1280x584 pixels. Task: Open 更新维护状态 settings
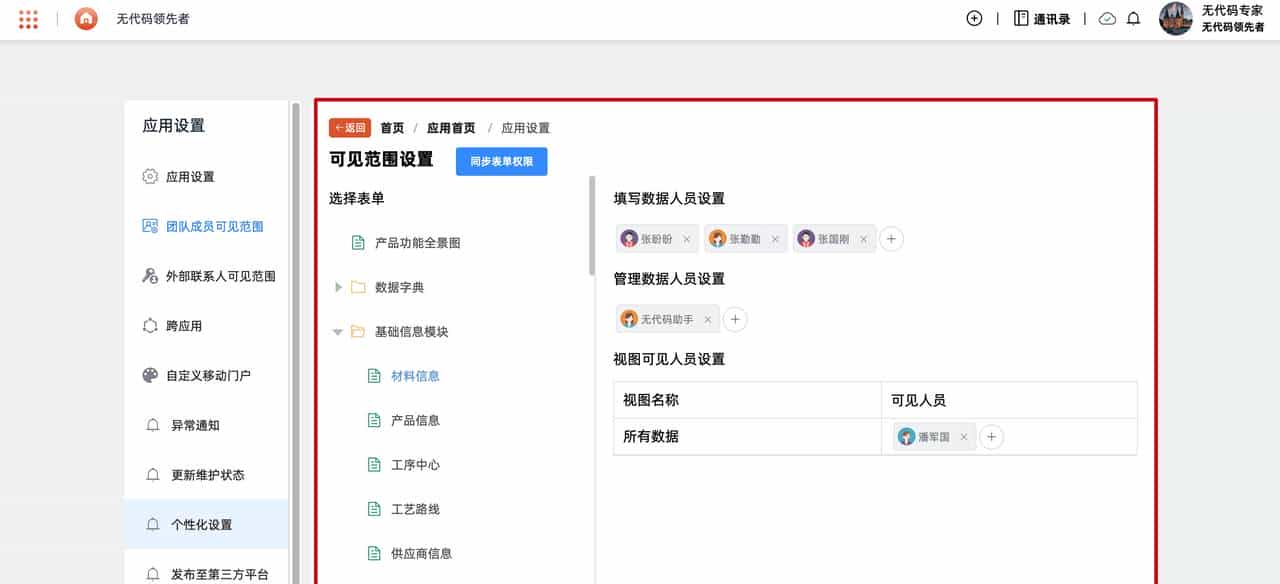point(199,474)
